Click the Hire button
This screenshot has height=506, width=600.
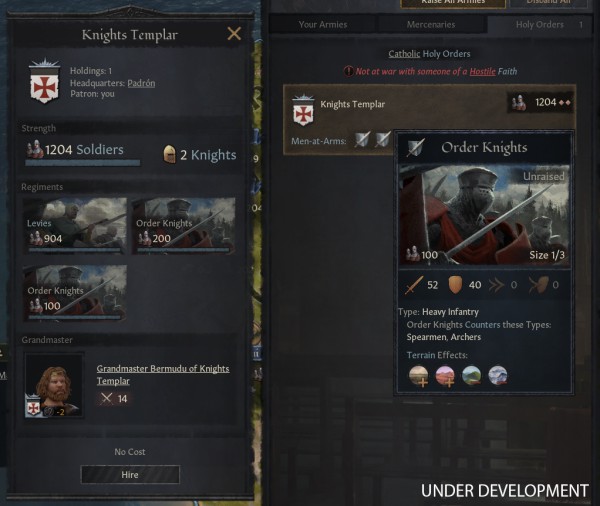click(x=130, y=475)
